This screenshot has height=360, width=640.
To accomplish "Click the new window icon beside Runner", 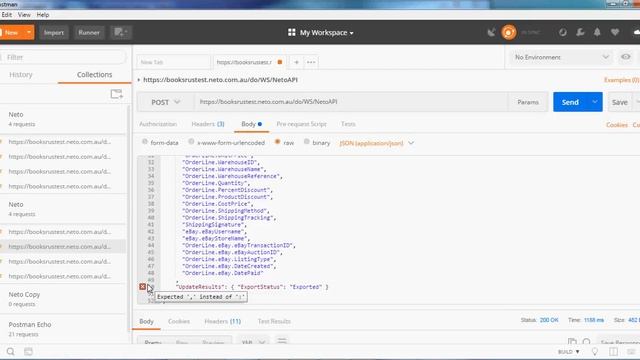I will 121,32.
